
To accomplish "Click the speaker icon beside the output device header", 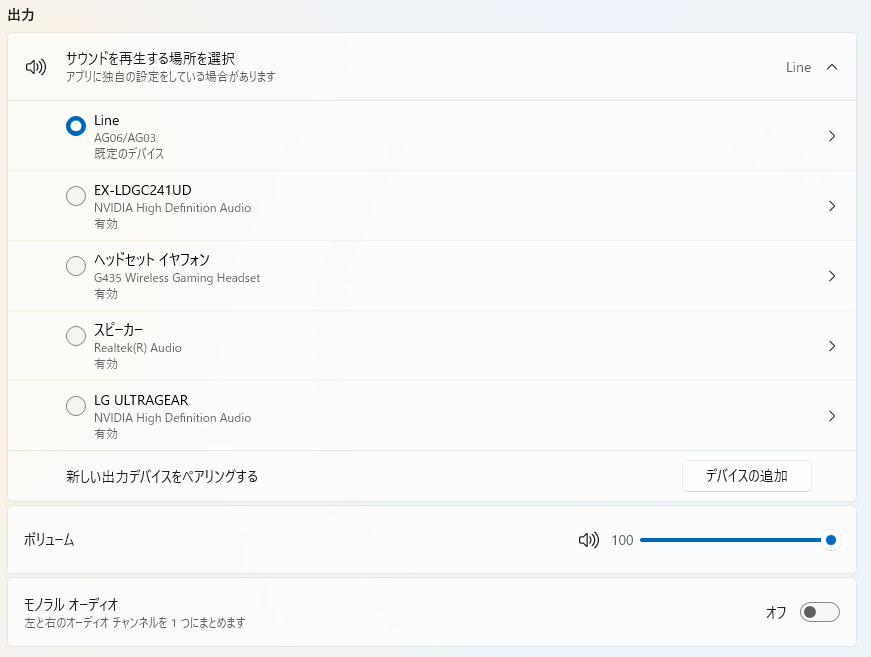I will [x=36, y=67].
